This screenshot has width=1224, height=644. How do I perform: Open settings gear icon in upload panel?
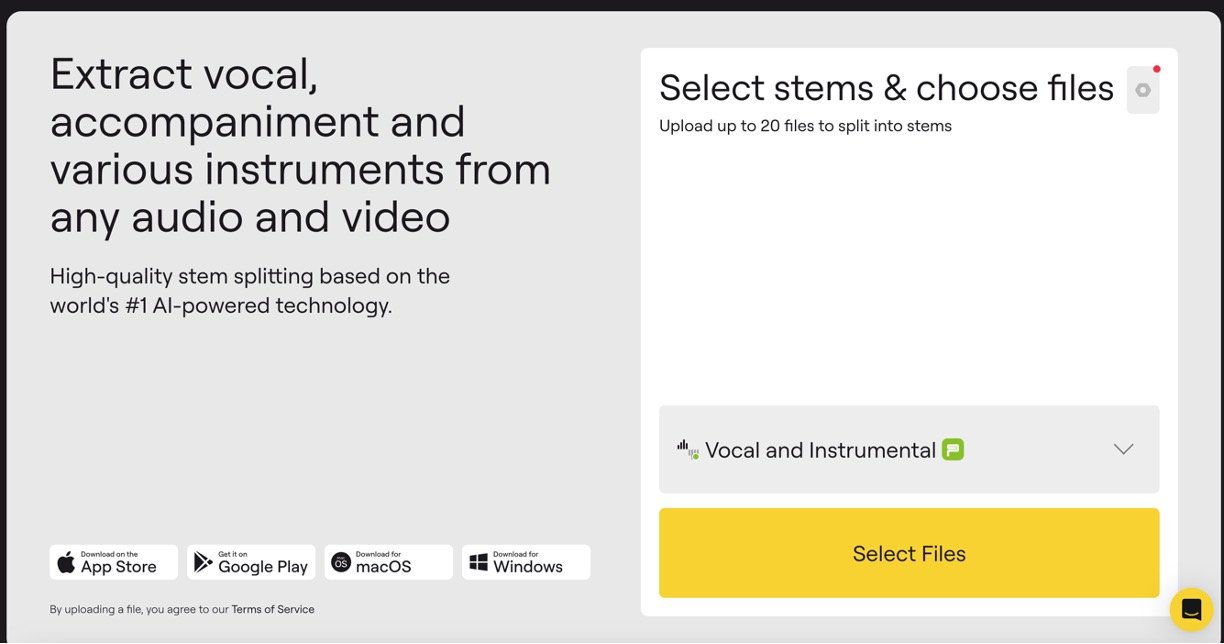[x=1142, y=90]
